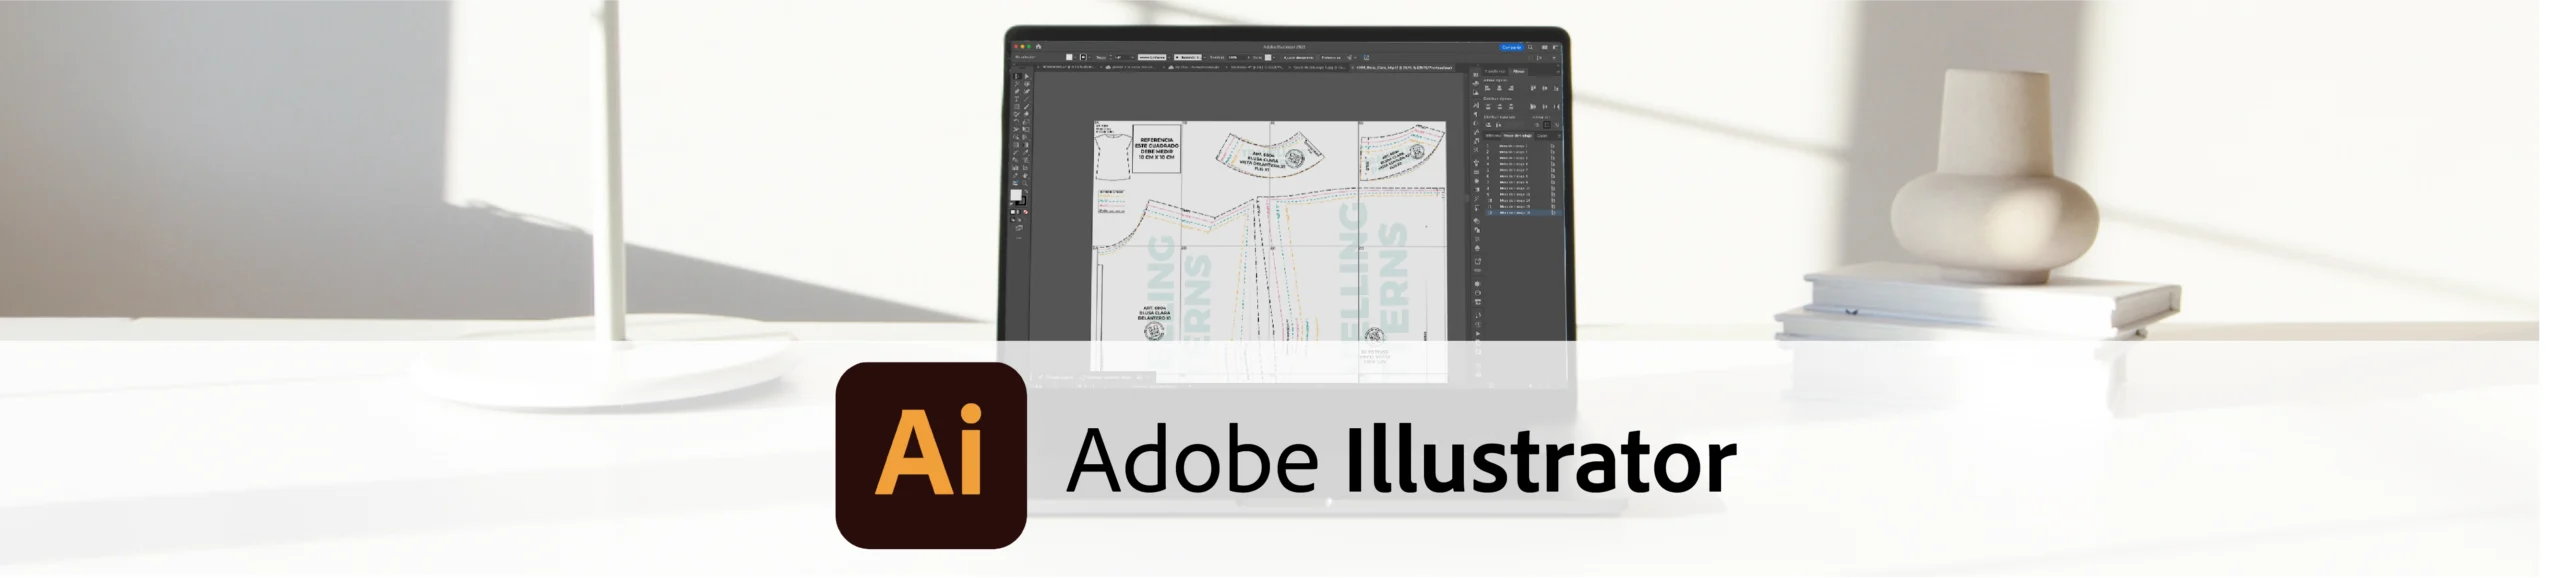Click the vertical align top icon

click(x=1533, y=88)
